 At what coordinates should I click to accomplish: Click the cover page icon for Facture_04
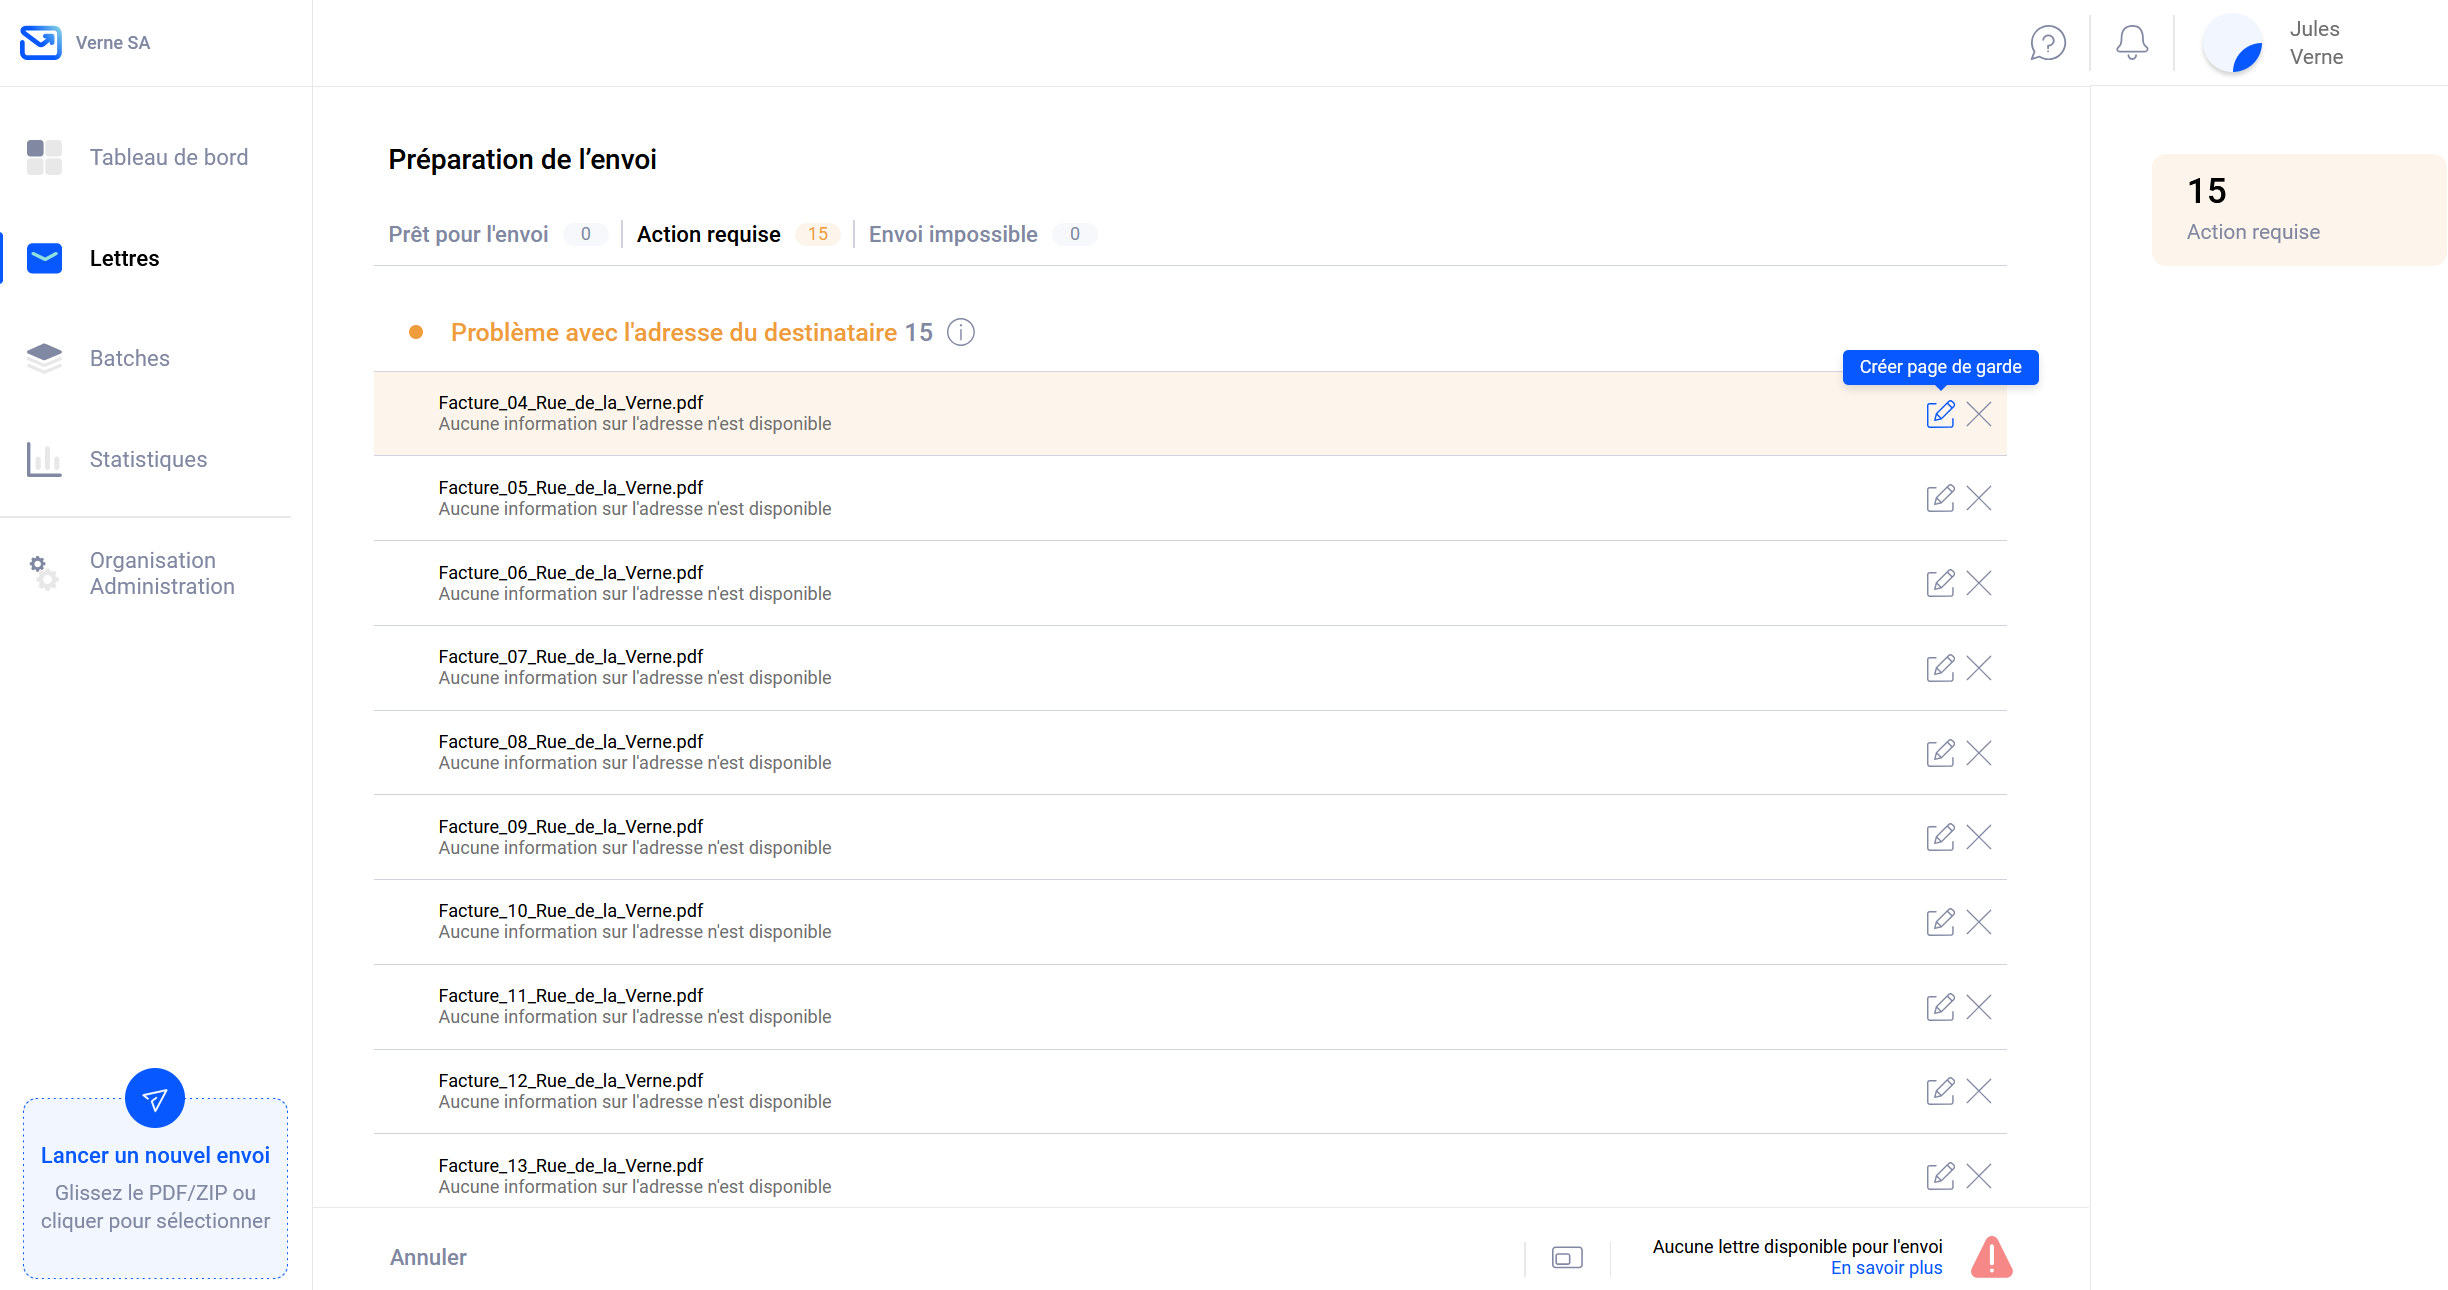1940,414
